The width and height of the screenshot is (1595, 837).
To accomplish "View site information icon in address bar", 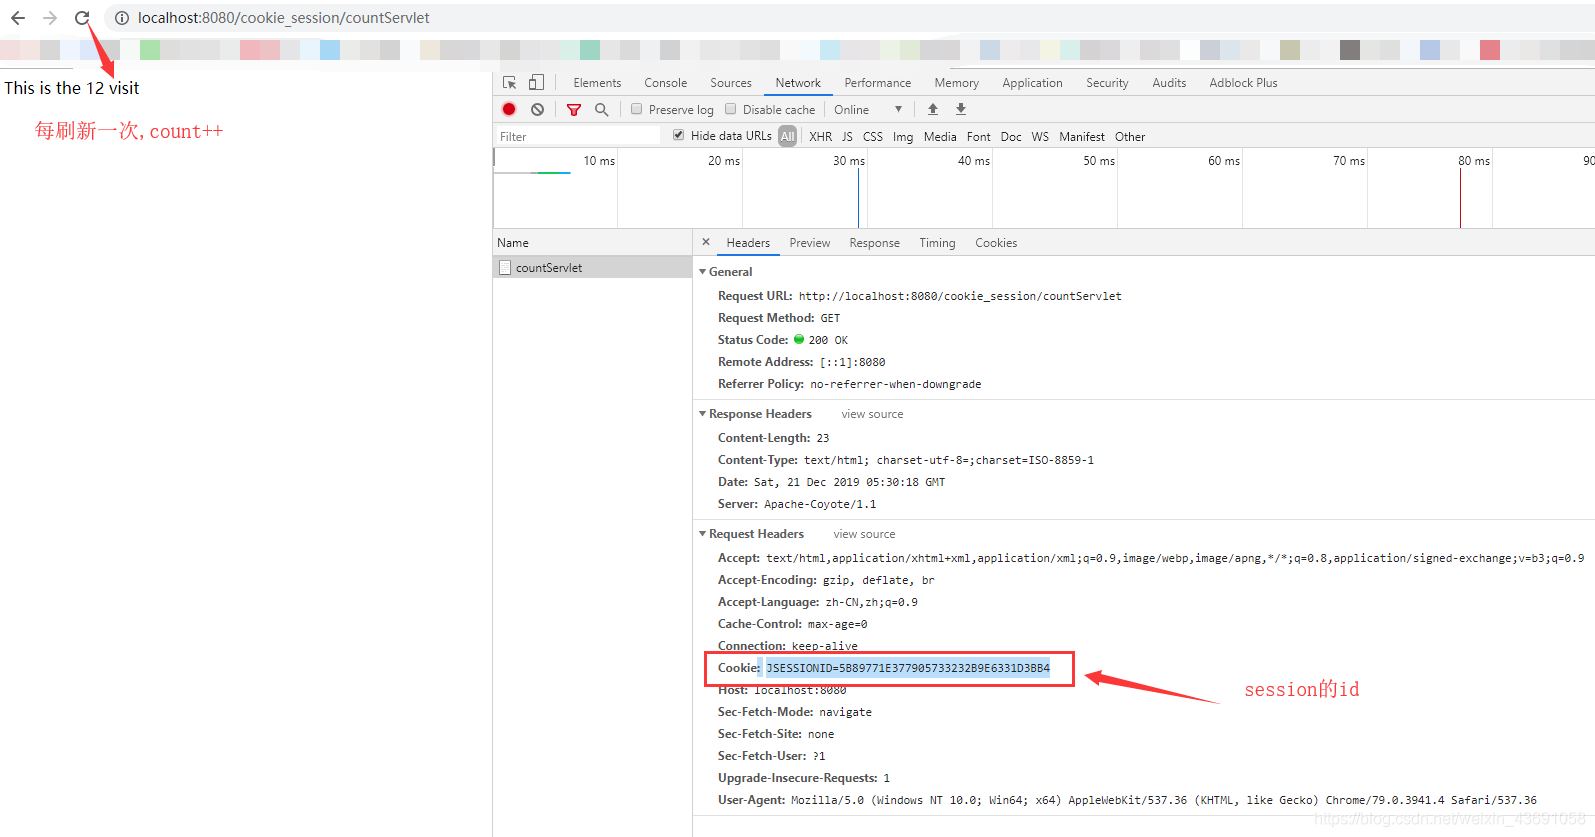I will pyautogui.click(x=122, y=18).
